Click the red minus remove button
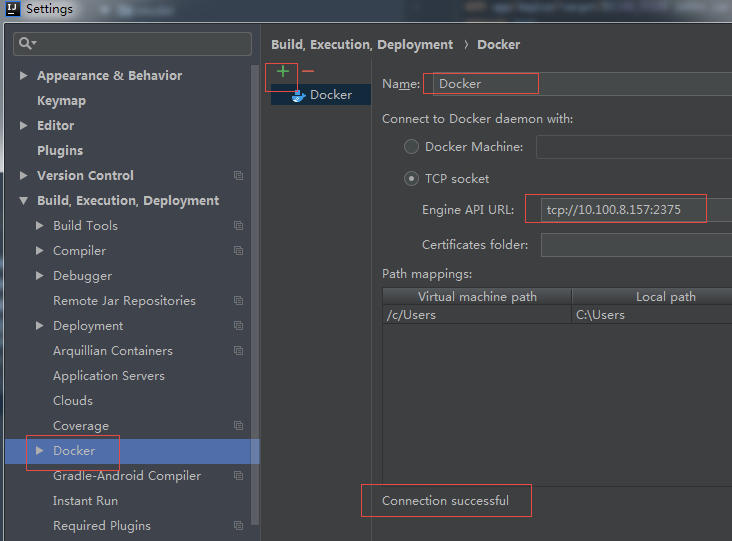Viewport: 732px width, 541px height. coord(308,71)
